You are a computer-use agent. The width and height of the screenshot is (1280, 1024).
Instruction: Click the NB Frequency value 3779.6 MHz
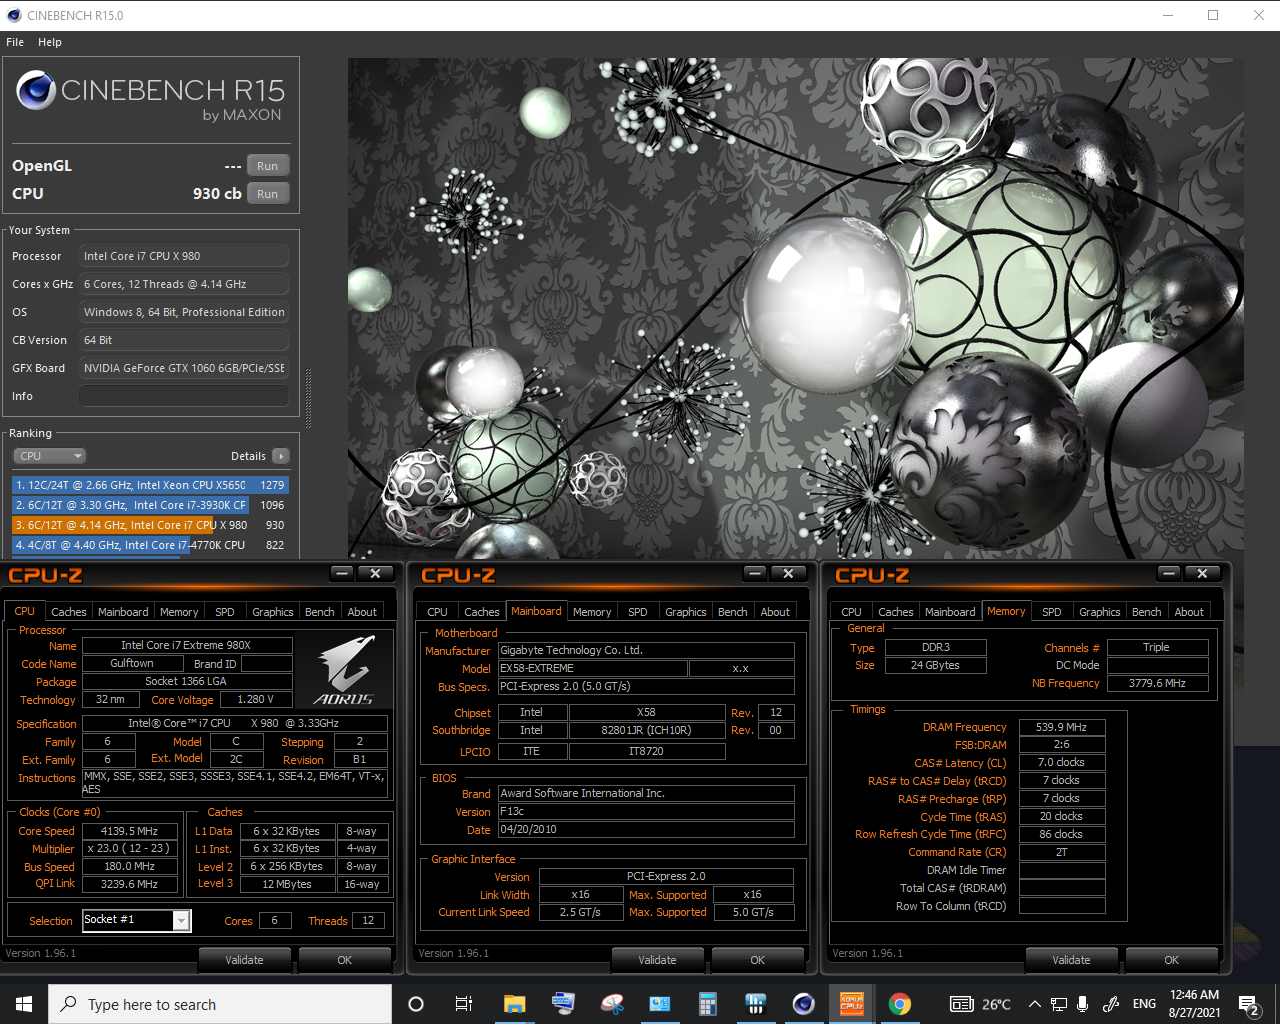click(x=1157, y=683)
